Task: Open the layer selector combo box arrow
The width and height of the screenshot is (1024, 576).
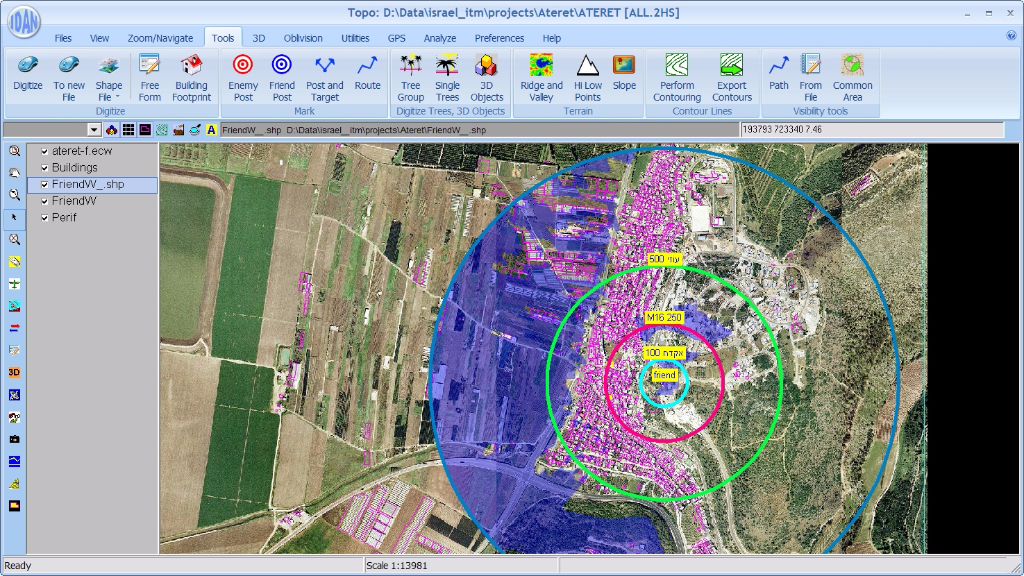Action: coord(94,130)
